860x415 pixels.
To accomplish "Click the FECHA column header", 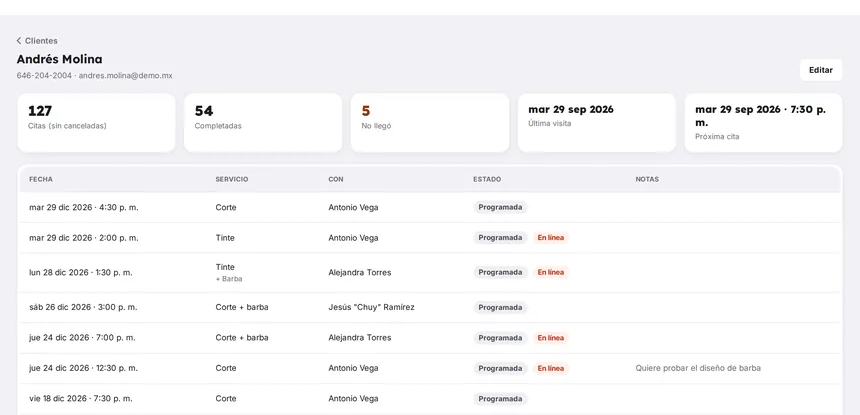I will pos(41,179).
